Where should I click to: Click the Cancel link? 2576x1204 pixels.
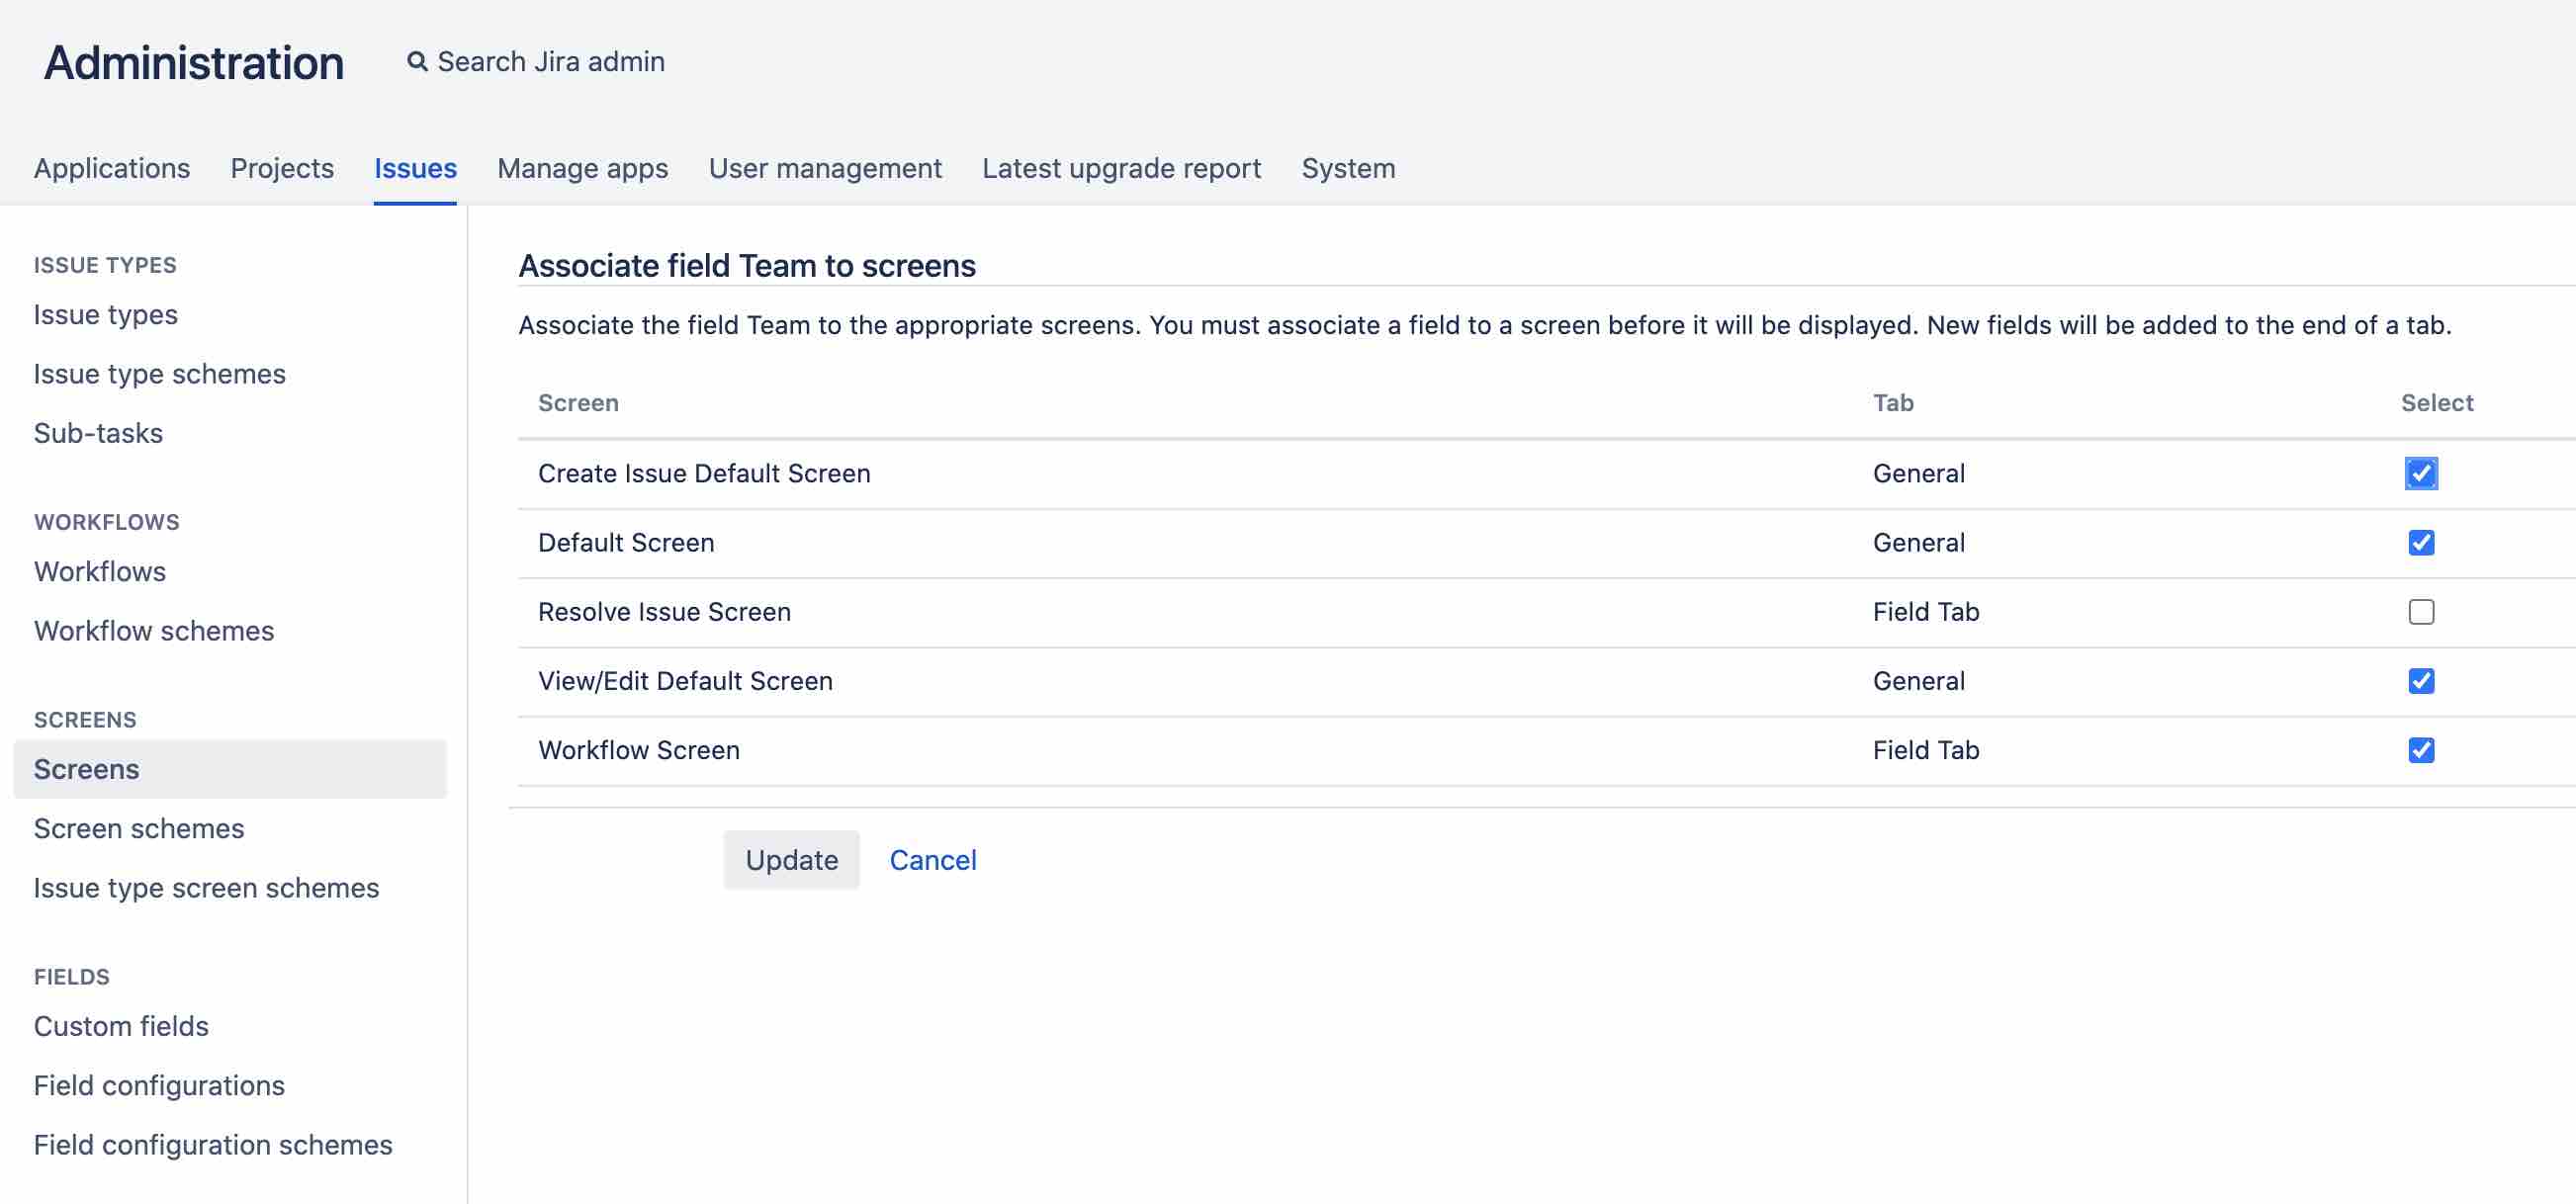[x=932, y=859]
